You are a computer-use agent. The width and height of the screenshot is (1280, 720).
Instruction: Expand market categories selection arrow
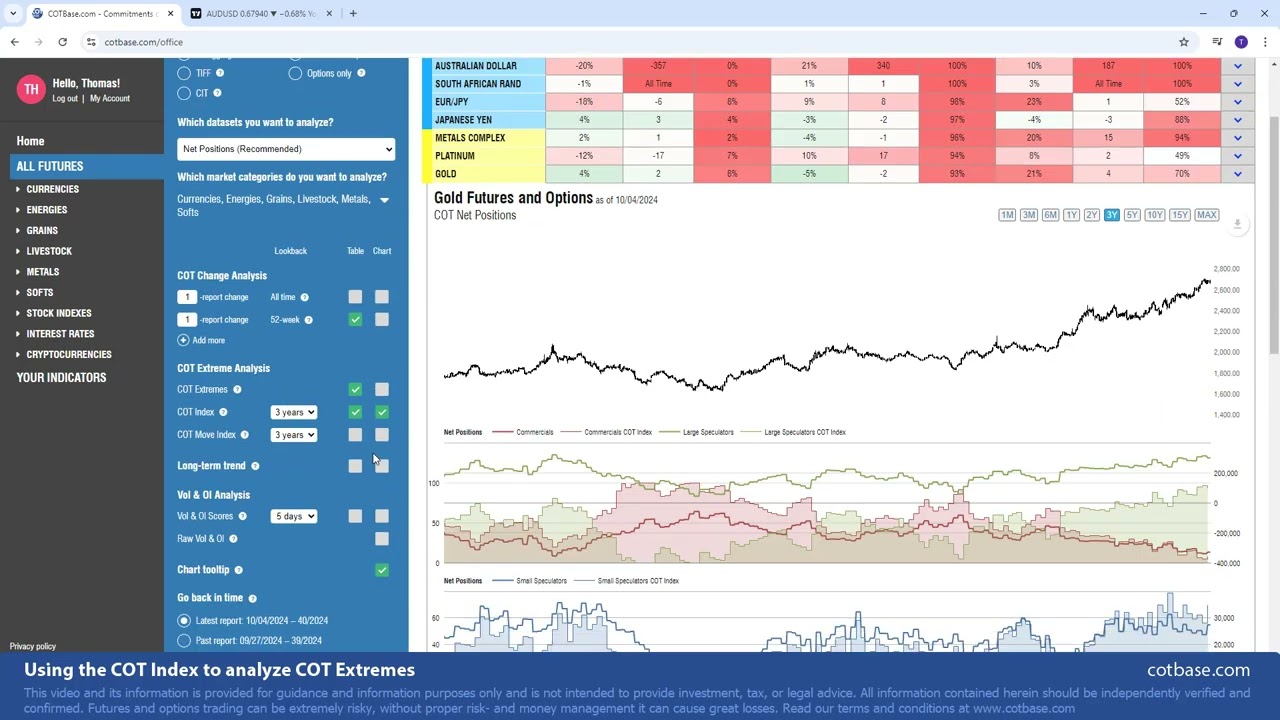384,200
